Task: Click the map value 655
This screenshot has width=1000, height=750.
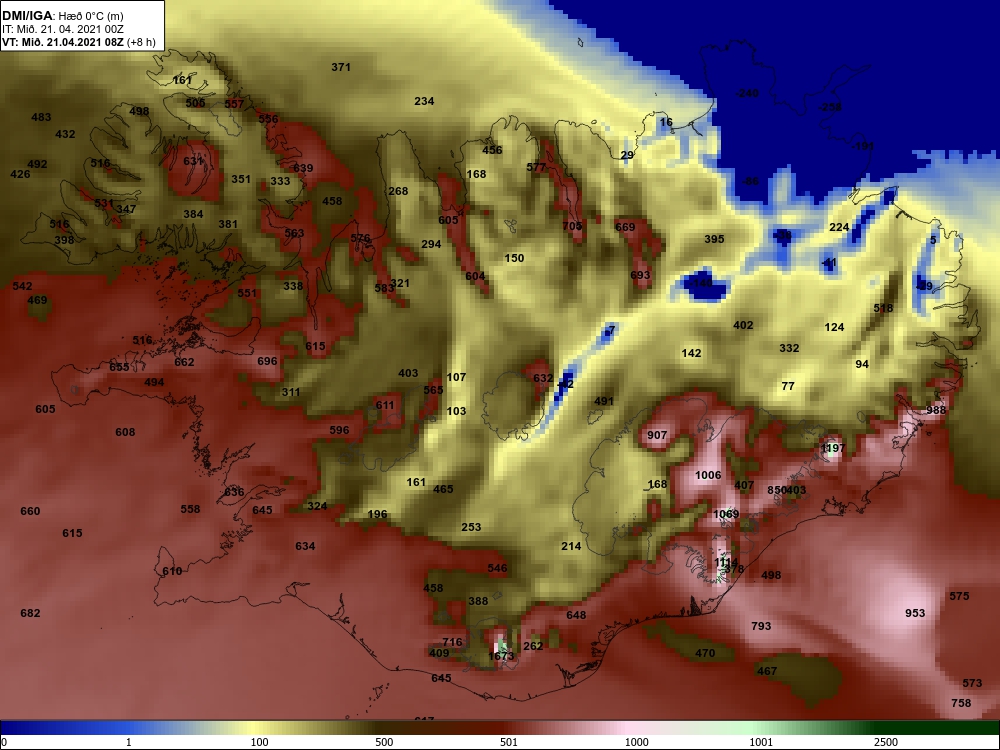Action: pyautogui.click(x=119, y=367)
